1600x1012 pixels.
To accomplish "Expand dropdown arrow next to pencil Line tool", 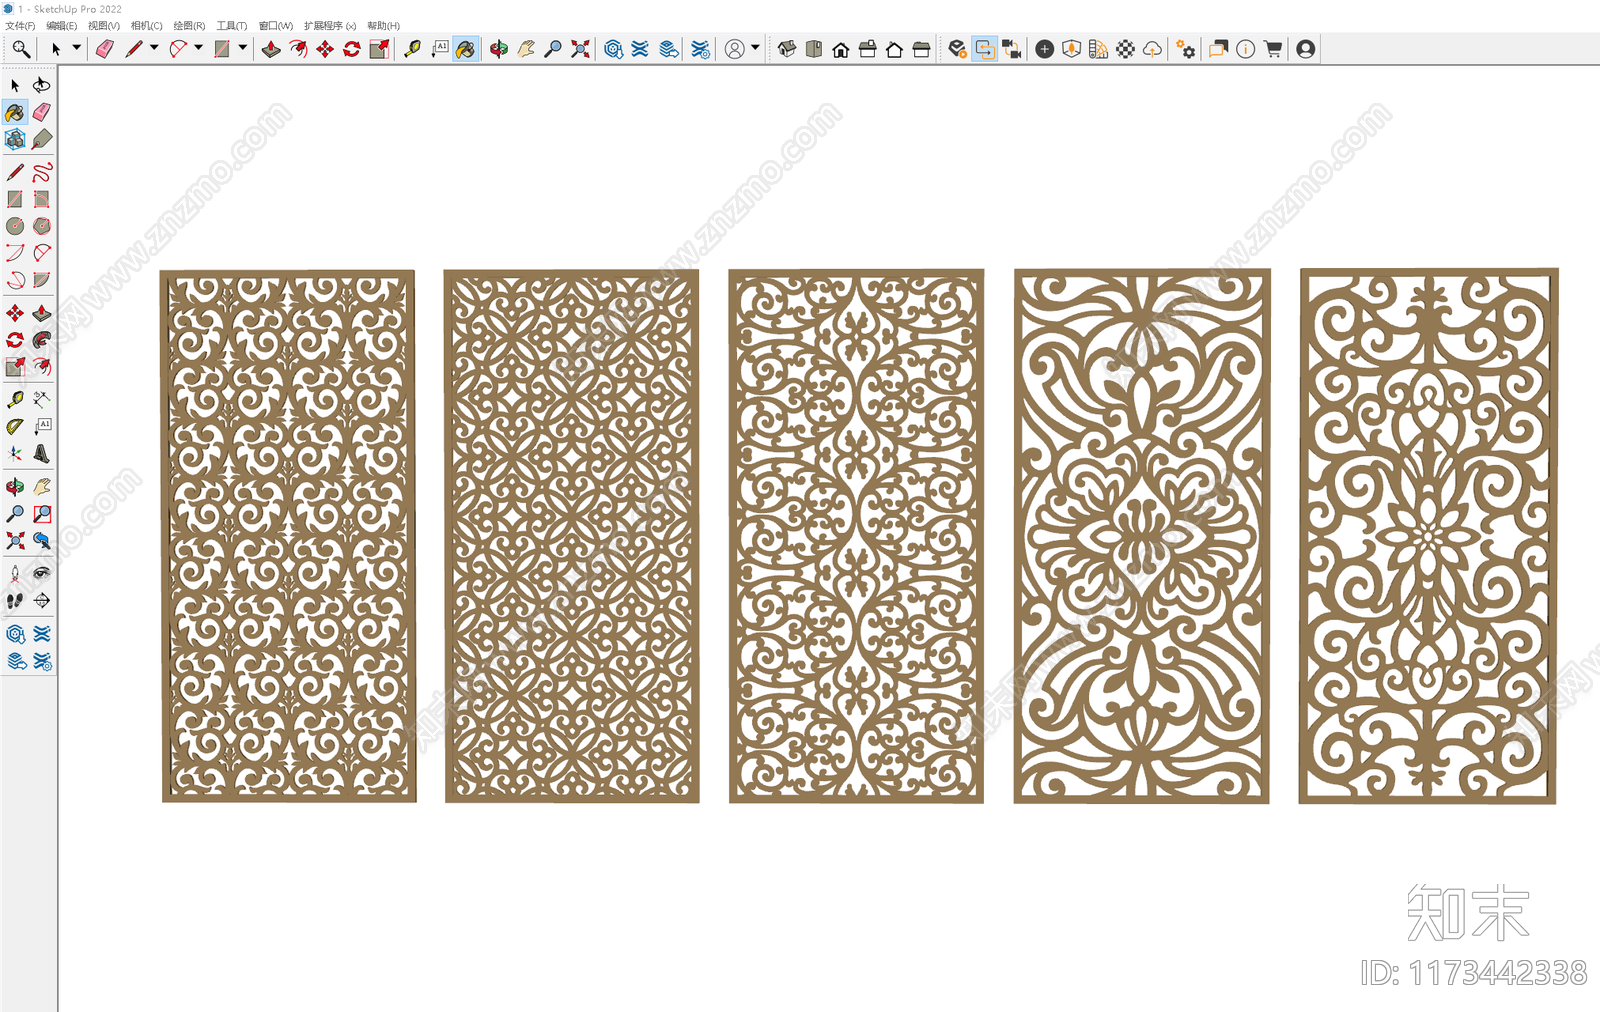I will pos(154,48).
